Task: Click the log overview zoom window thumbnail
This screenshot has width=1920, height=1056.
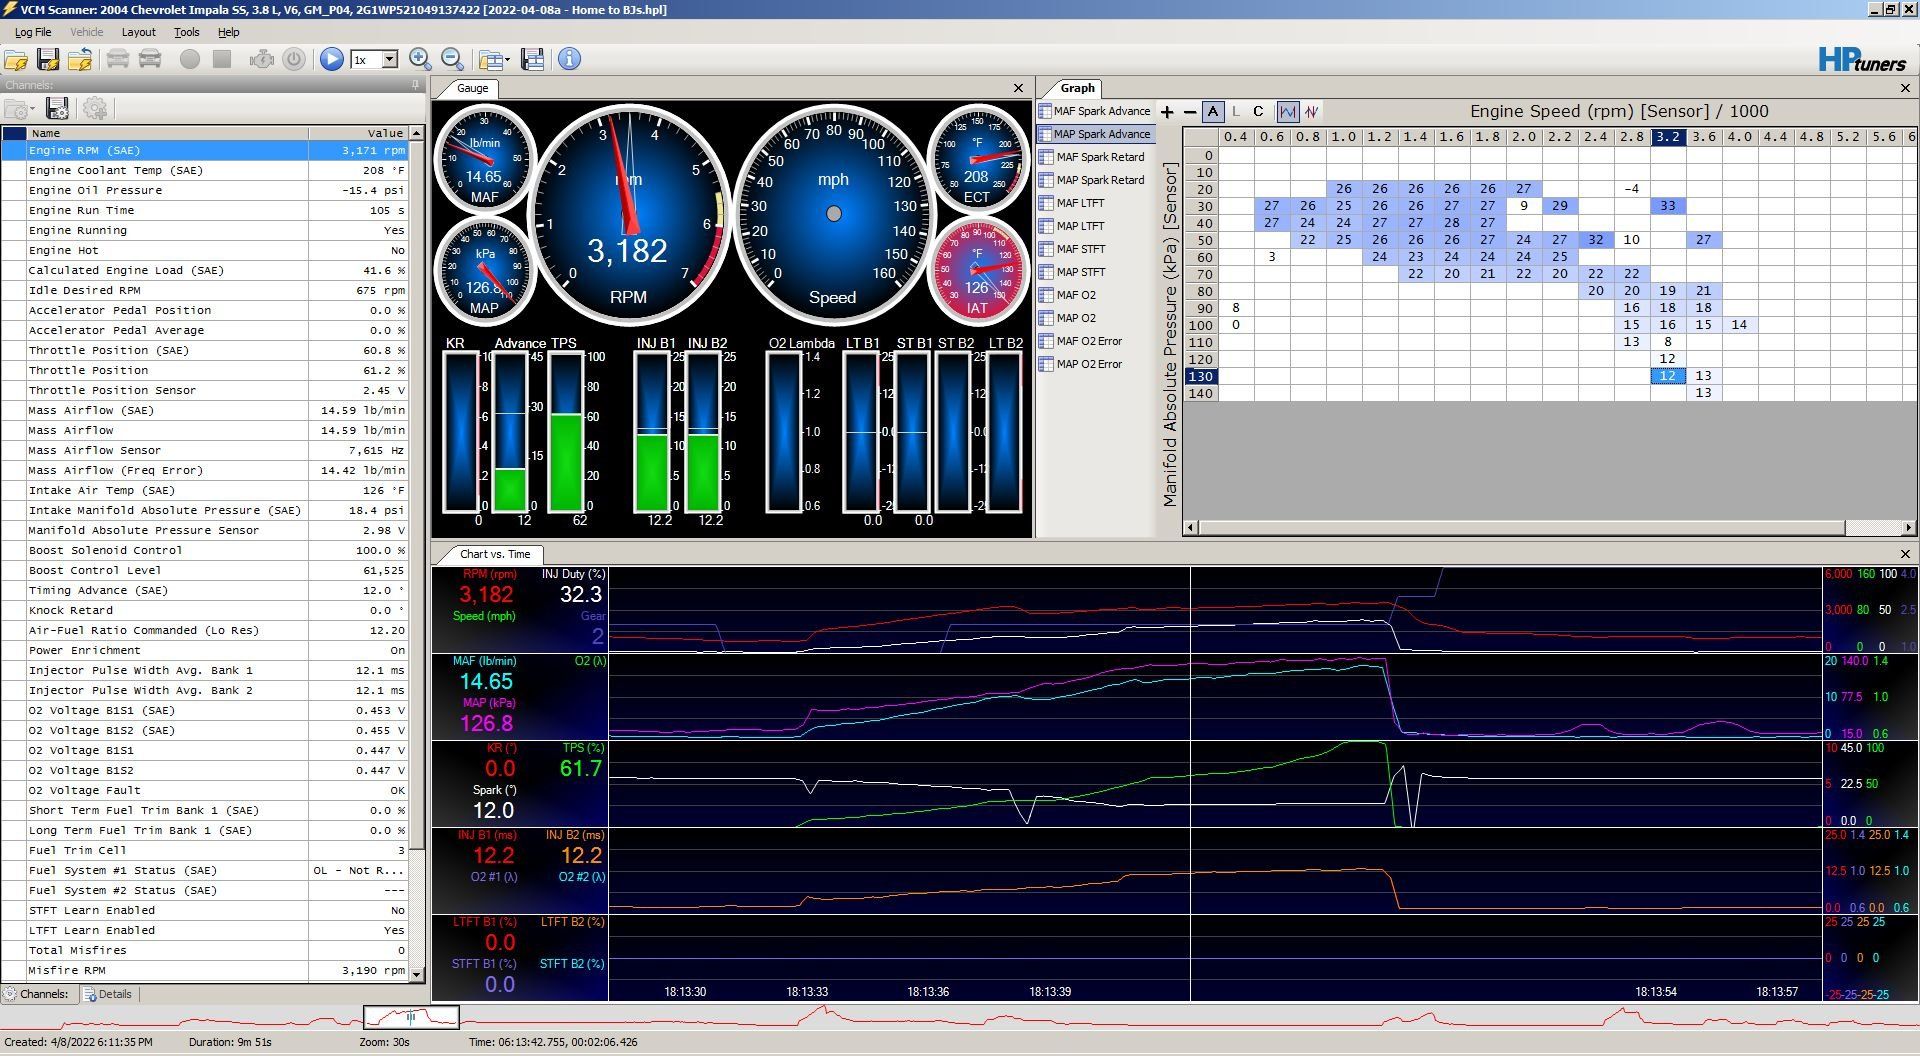Action: (x=411, y=1018)
